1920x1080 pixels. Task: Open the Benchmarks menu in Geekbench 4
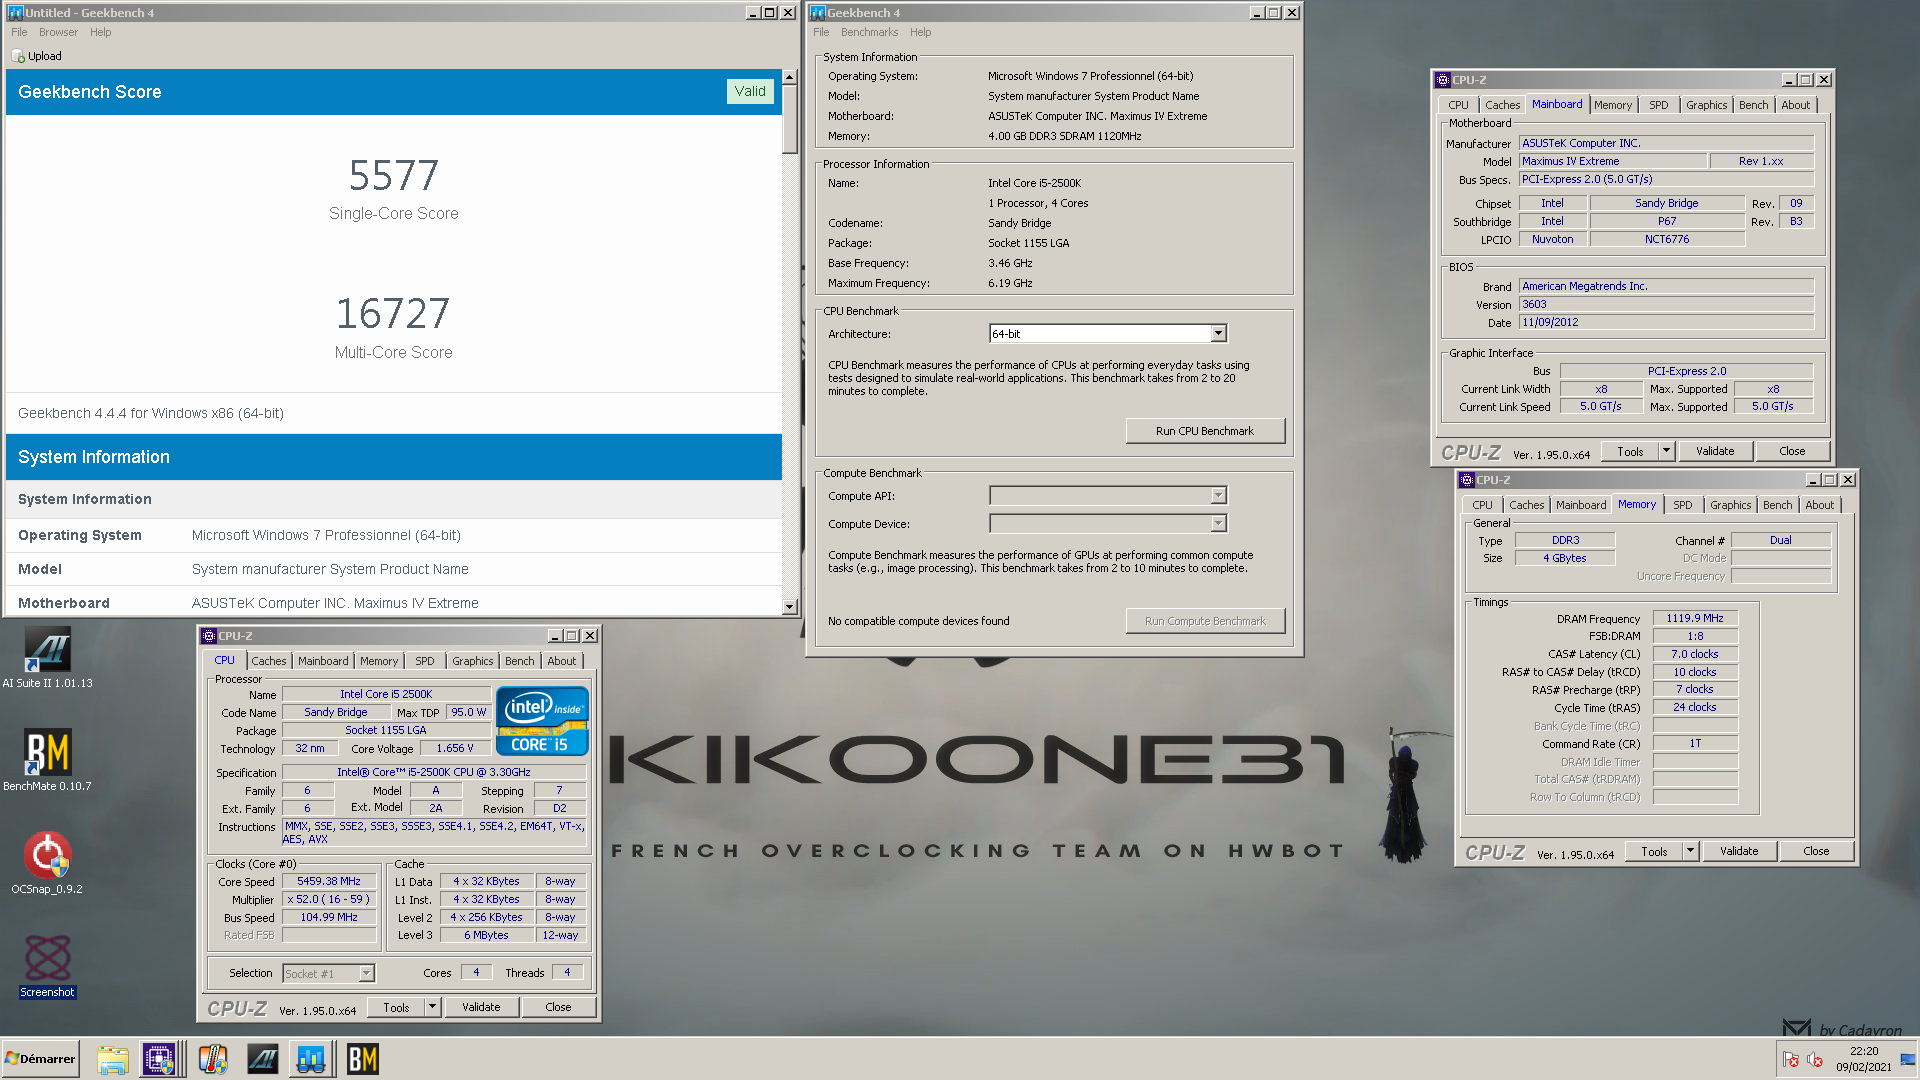tap(869, 32)
